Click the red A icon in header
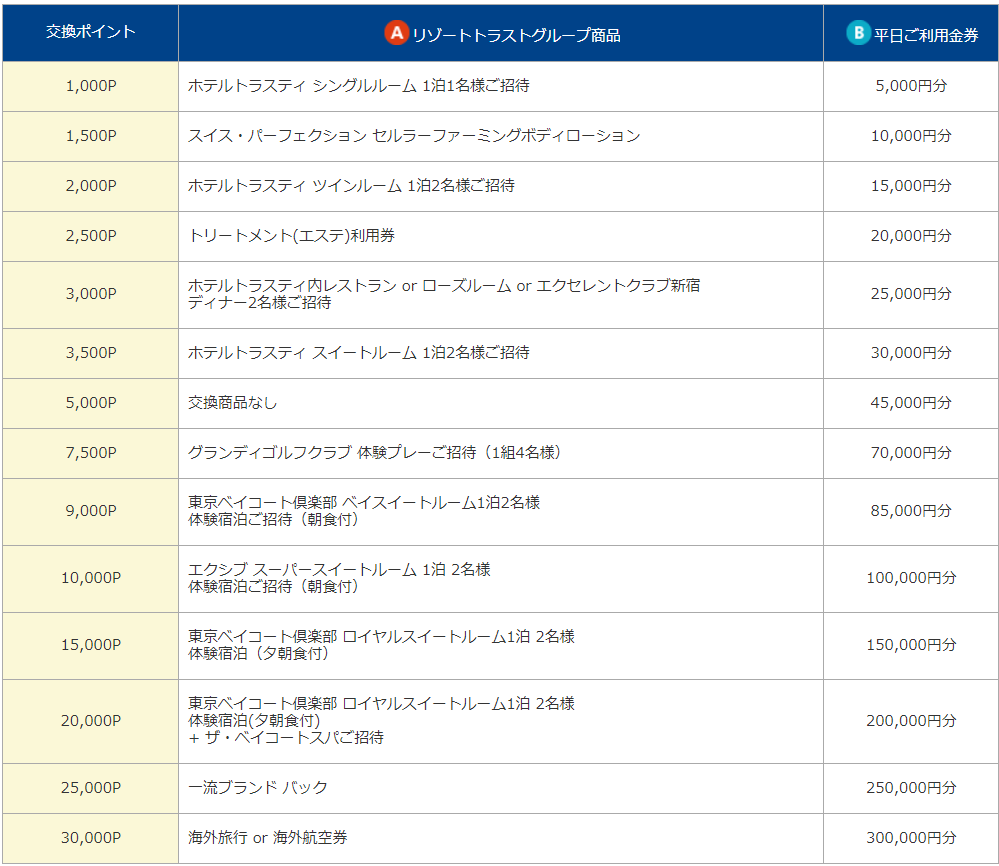The height and width of the screenshot is (866, 999). (396, 32)
